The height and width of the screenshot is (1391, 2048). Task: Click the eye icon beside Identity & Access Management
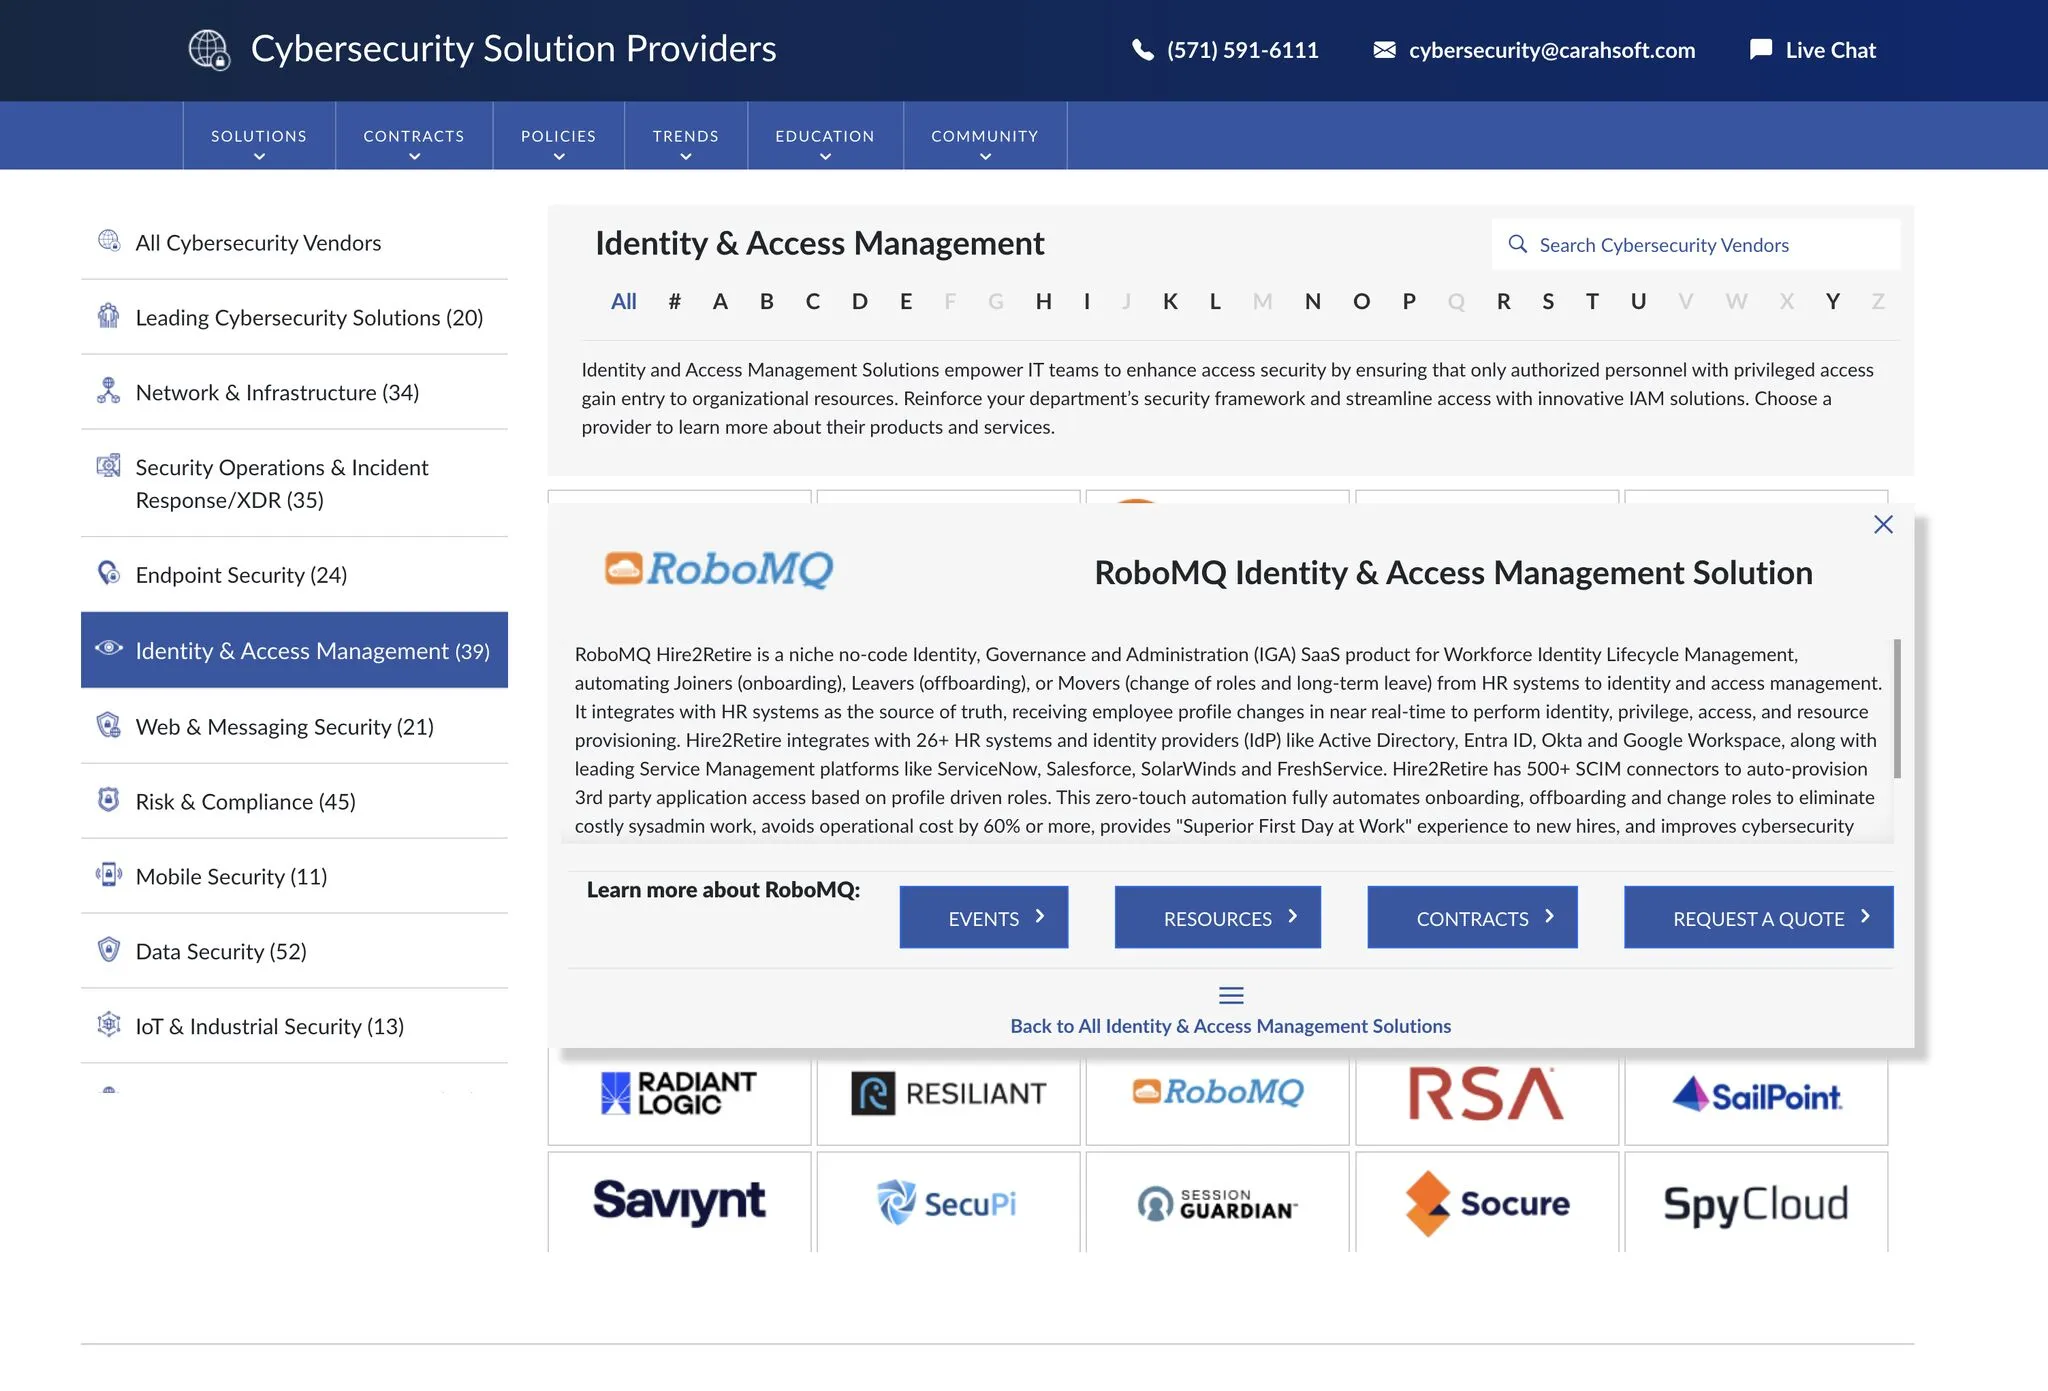pyautogui.click(x=108, y=650)
